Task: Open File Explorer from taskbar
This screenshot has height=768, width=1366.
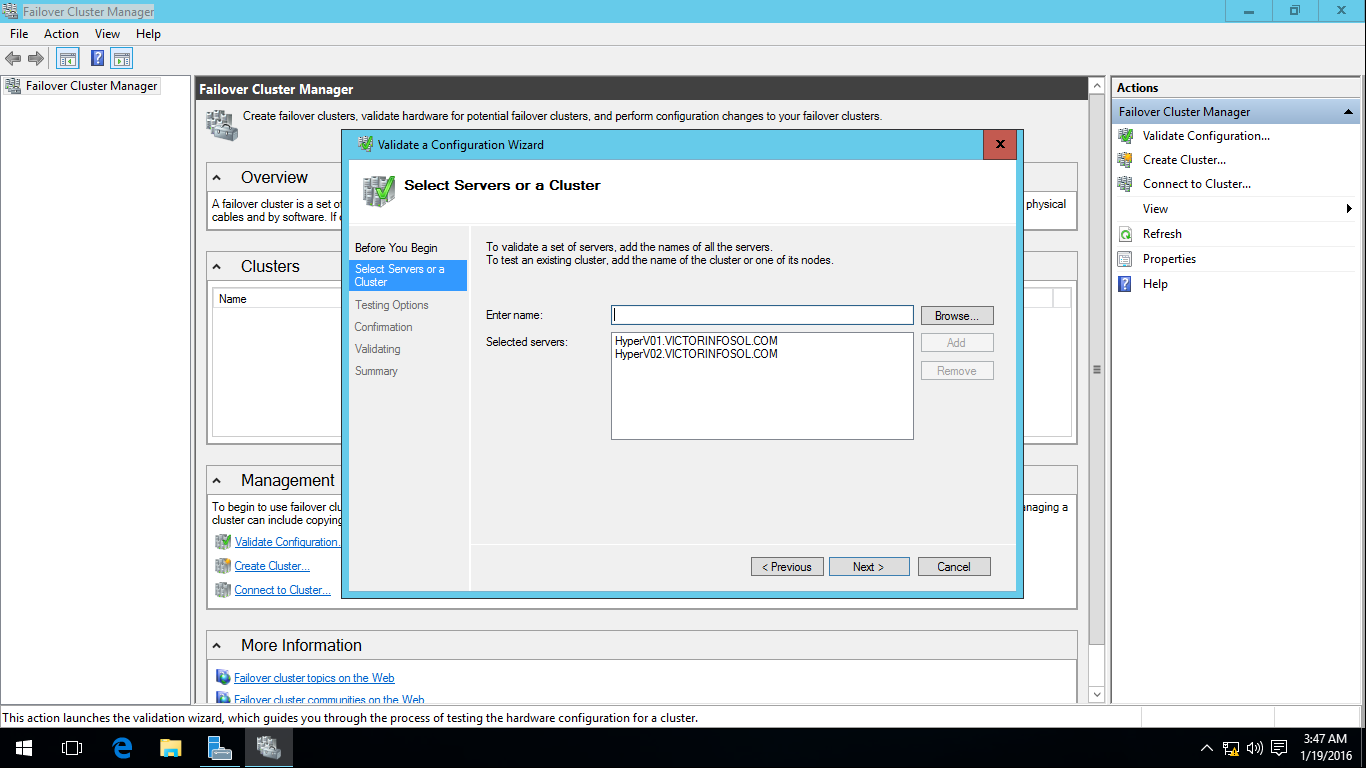Action: [x=171, y=748]
